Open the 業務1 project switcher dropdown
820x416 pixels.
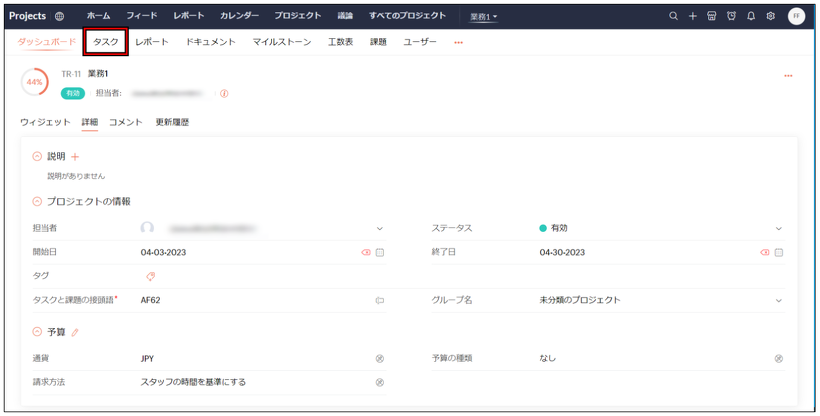coord(484,17)
